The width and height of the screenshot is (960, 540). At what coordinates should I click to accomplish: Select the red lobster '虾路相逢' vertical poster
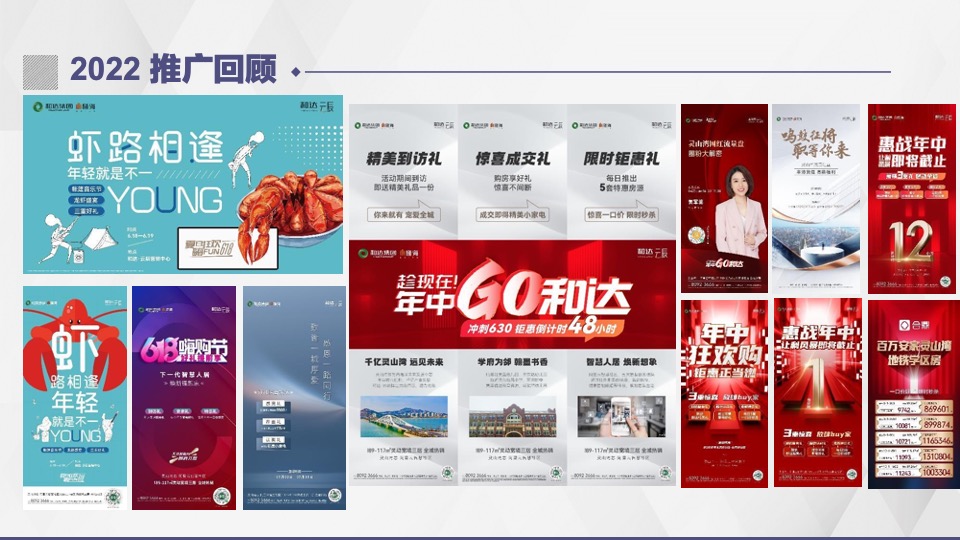(75, 397)
